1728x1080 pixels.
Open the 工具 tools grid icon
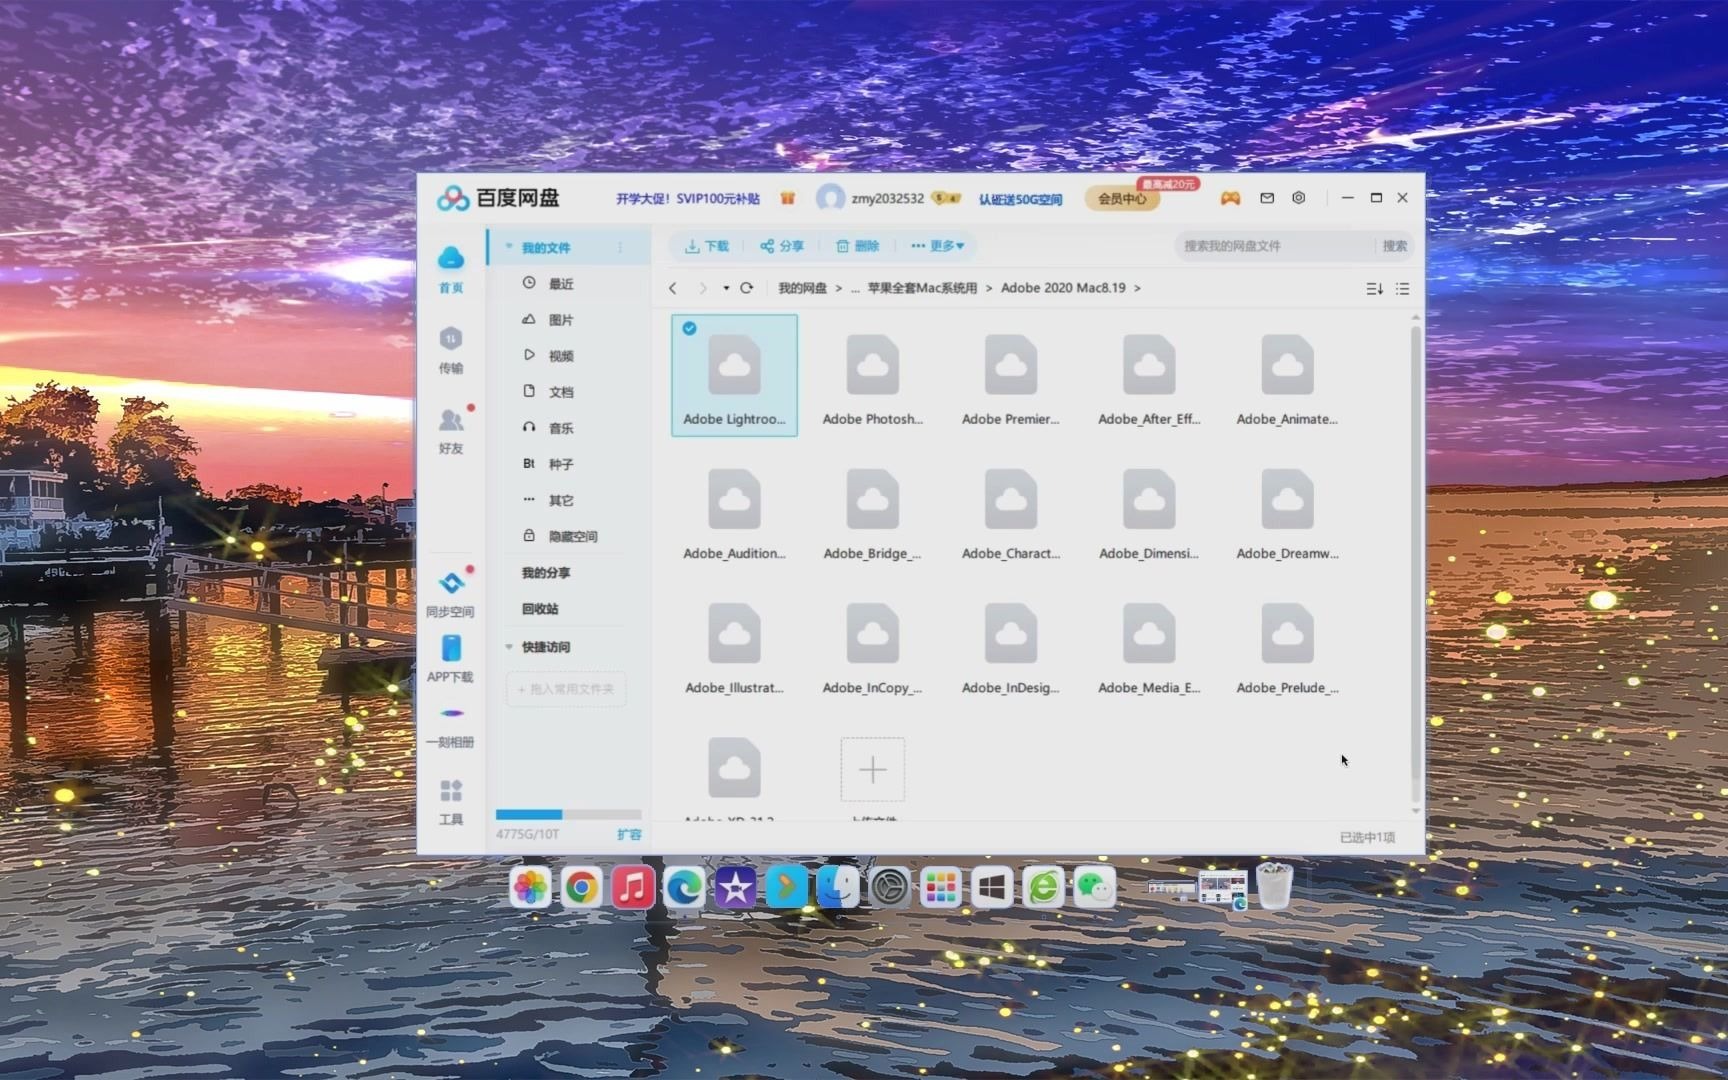click(x=451, y=791)
